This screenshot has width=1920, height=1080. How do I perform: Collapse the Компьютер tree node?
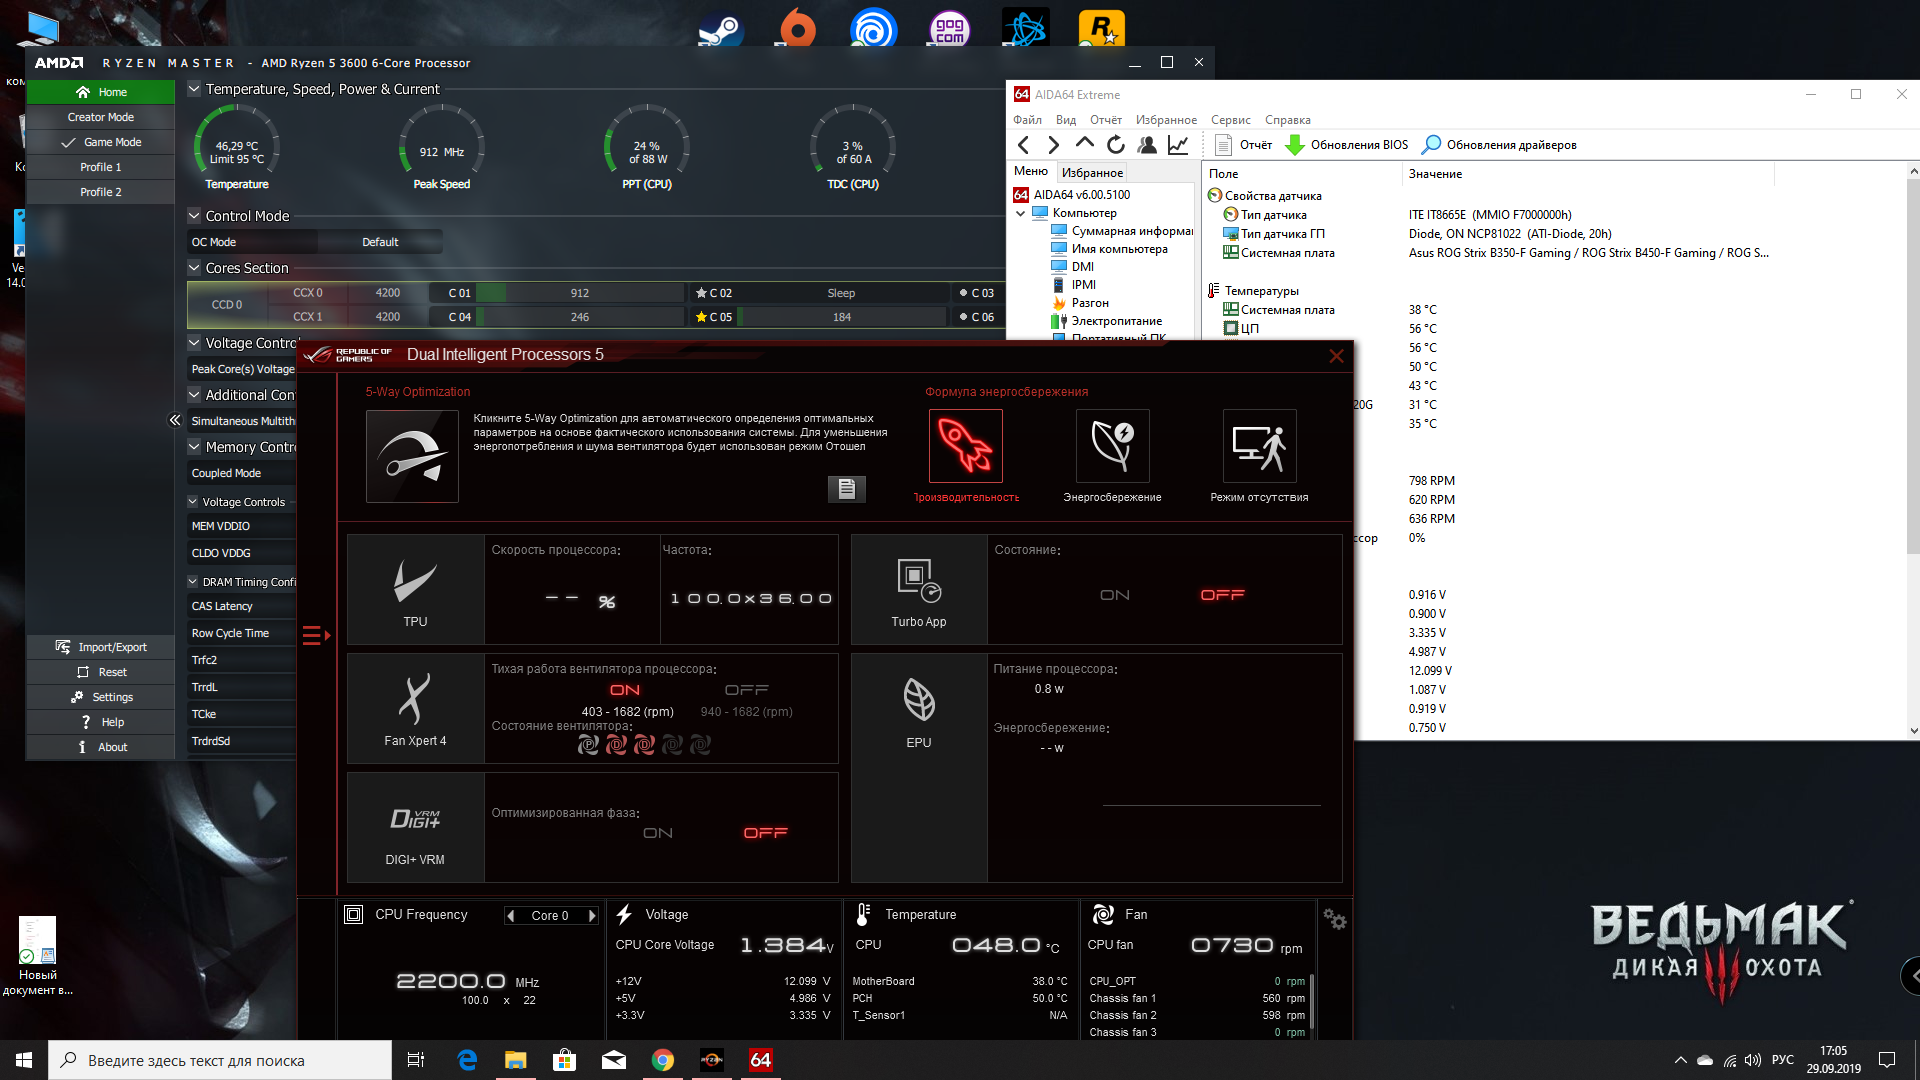tap(1020, 213)
